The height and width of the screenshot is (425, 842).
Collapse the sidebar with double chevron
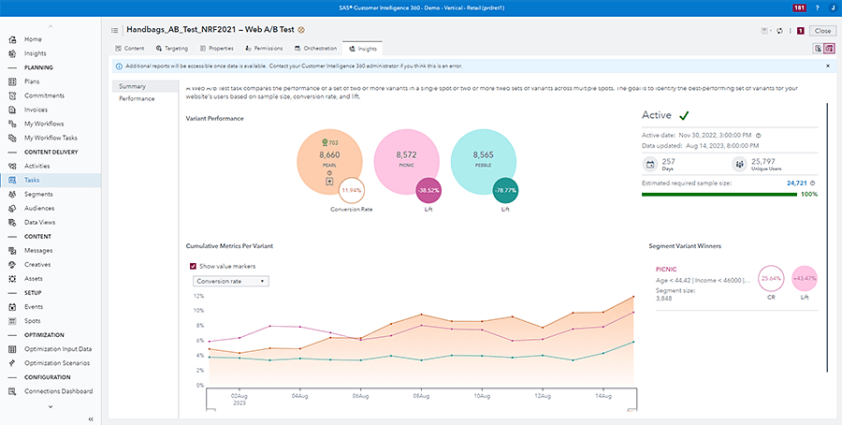(x=91, y=419)
